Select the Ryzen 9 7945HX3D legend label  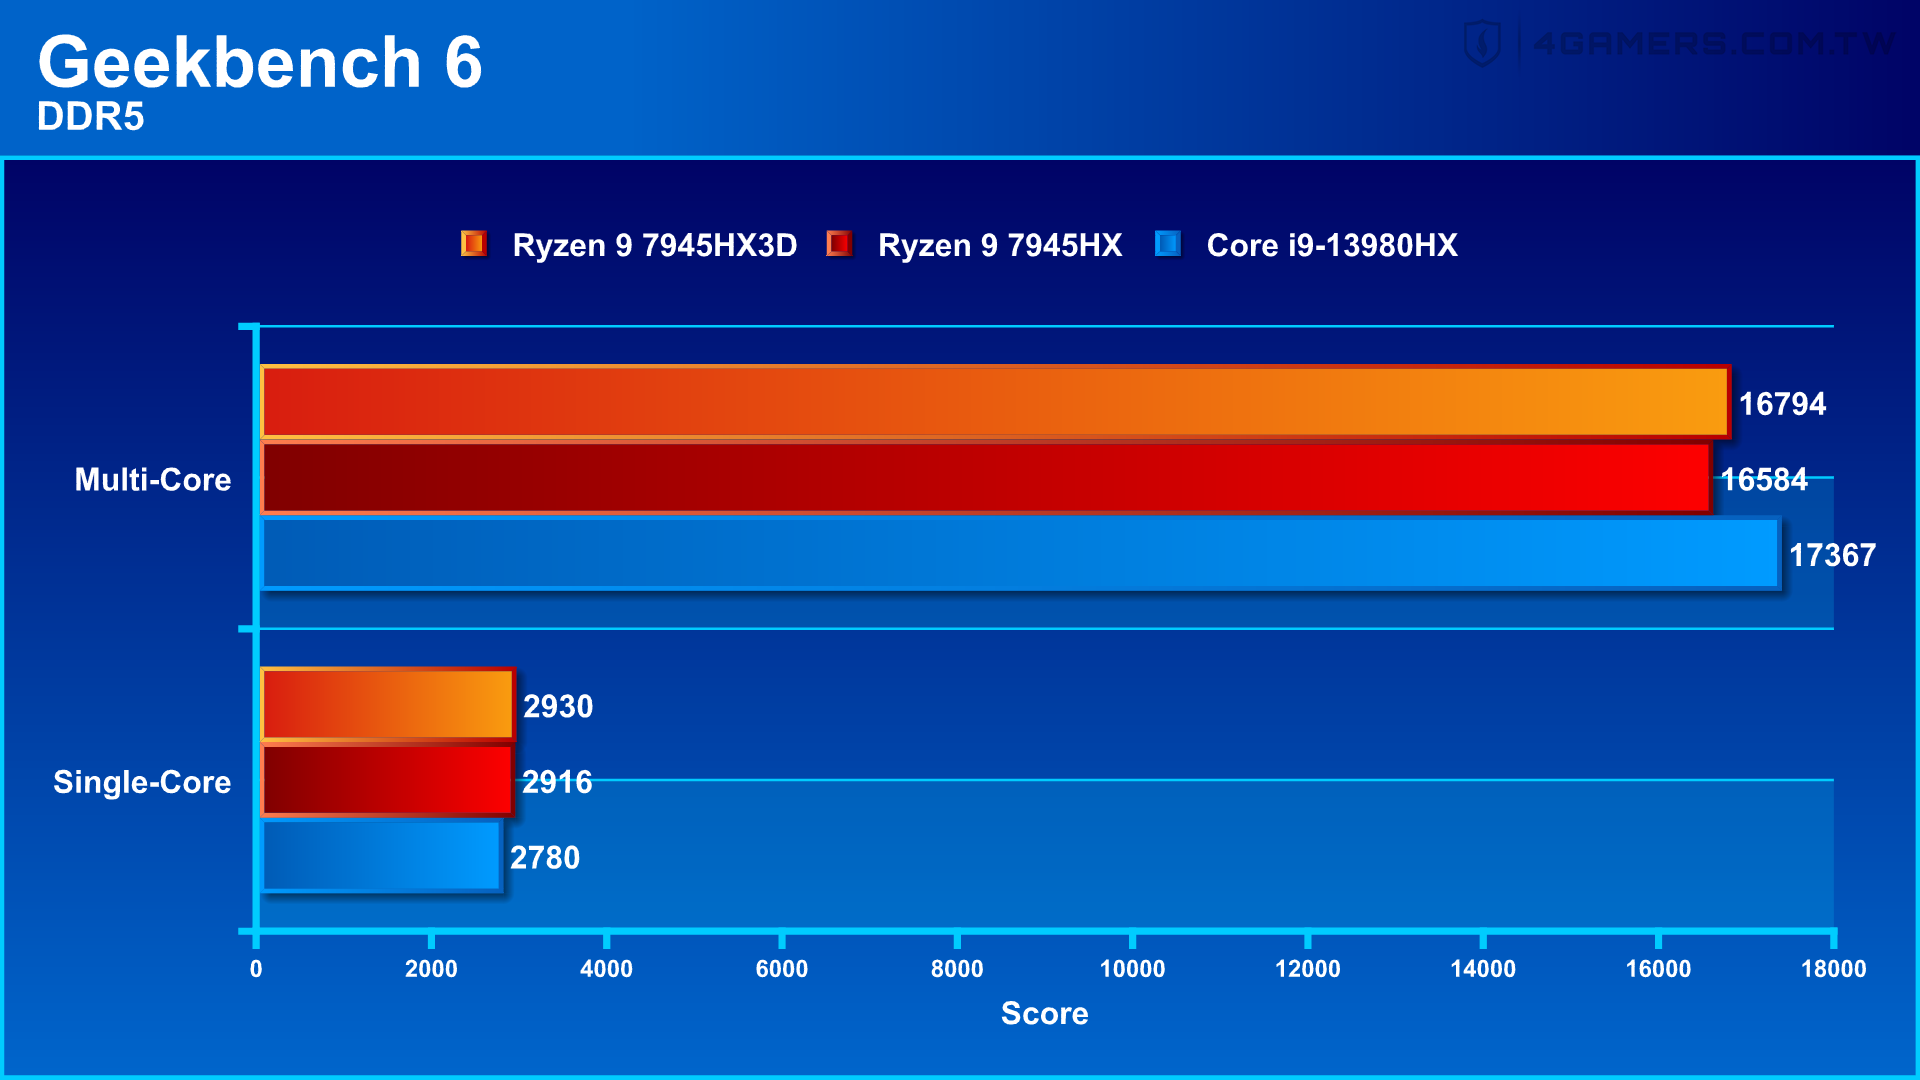click(x=655, y=245)
